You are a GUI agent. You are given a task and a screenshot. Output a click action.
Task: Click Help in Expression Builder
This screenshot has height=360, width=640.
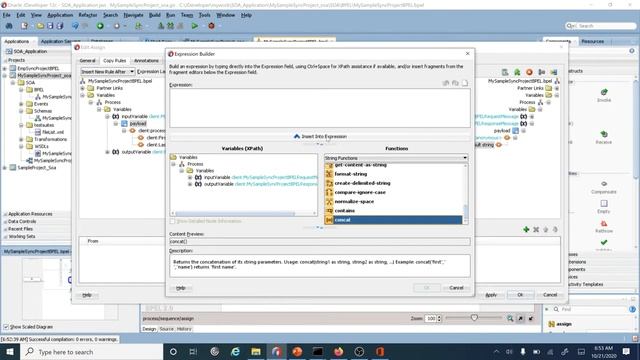(180, 288)
